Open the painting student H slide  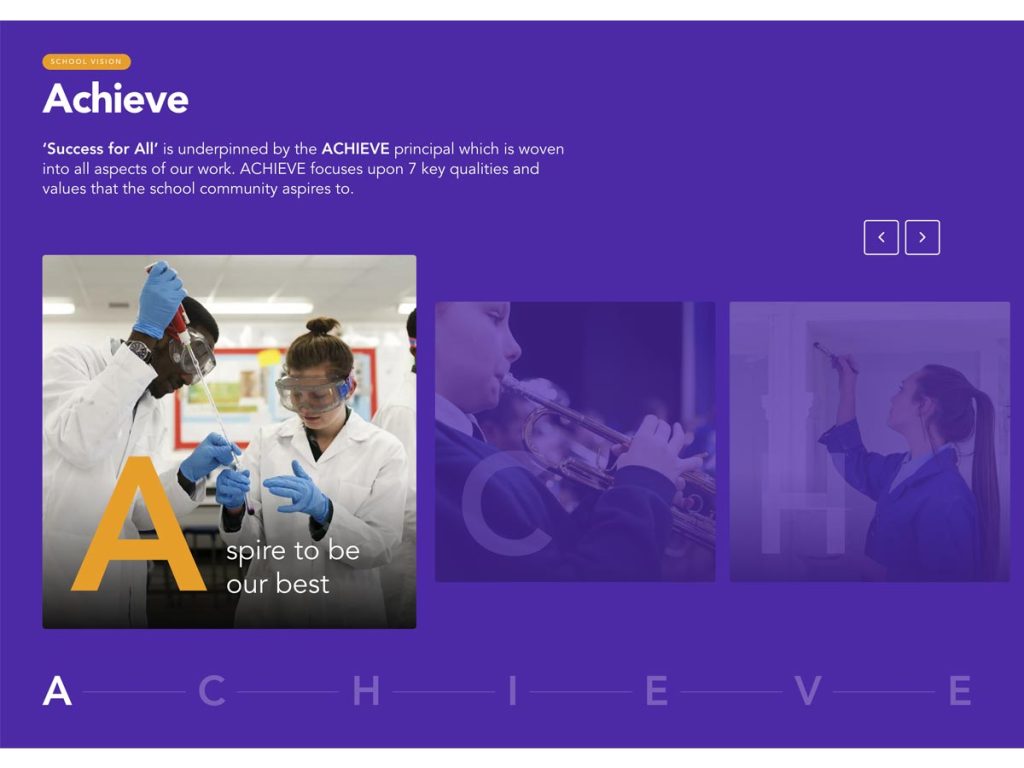(869, 441)
